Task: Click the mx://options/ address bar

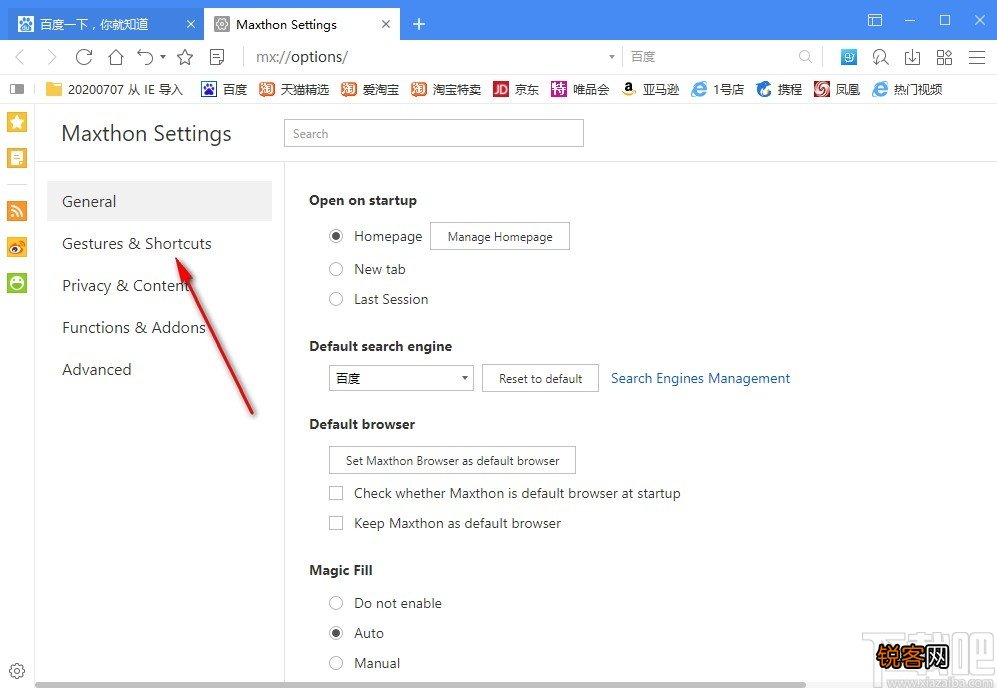Action: [426, 57]
